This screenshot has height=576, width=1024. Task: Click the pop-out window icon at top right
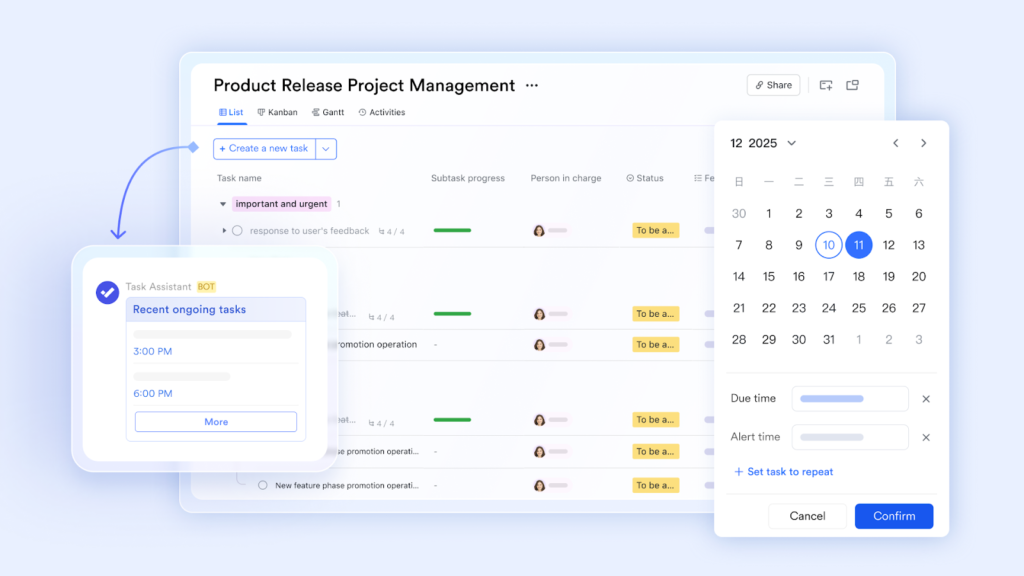click(853, 85)
